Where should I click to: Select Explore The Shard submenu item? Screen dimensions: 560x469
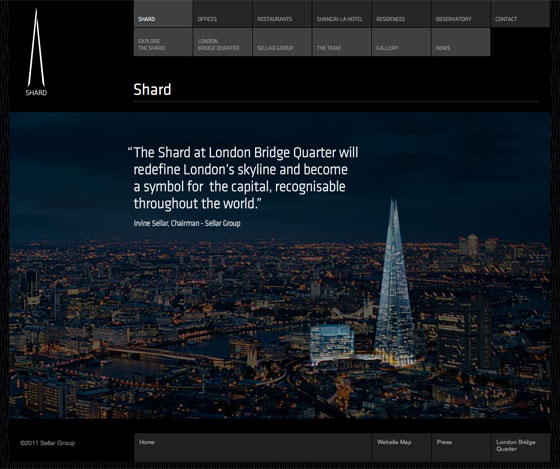163,42
